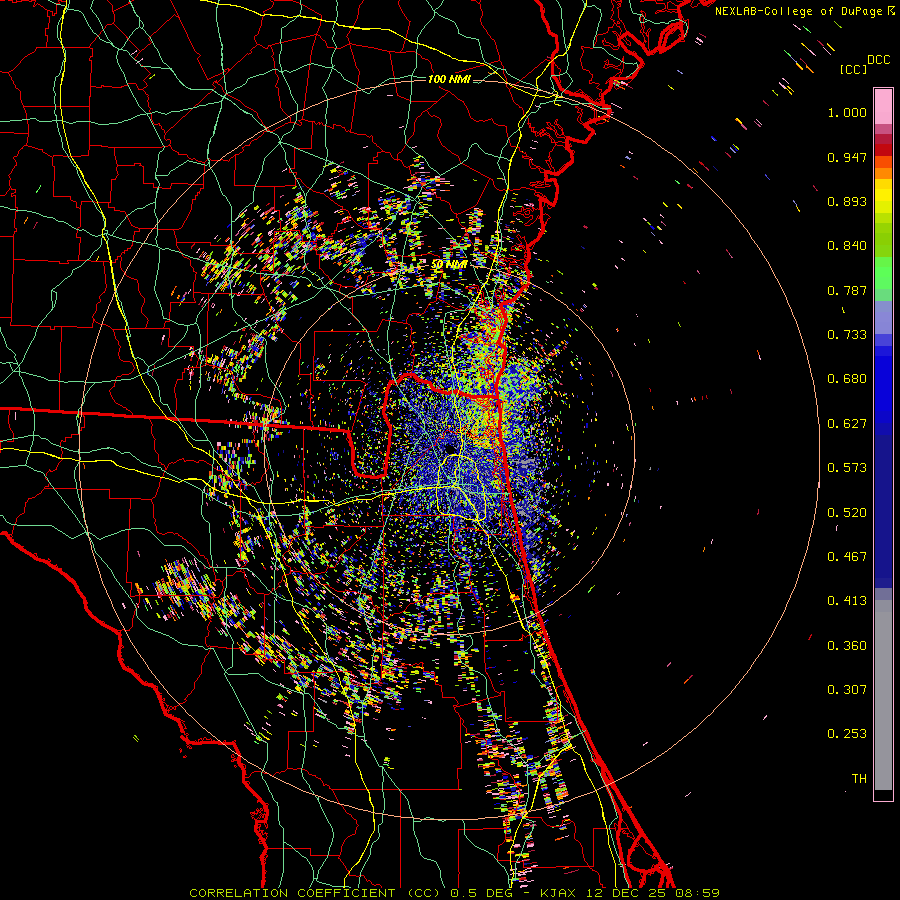
Task: Click the 100 NMI range ring label
Action: tap(449, 79)
